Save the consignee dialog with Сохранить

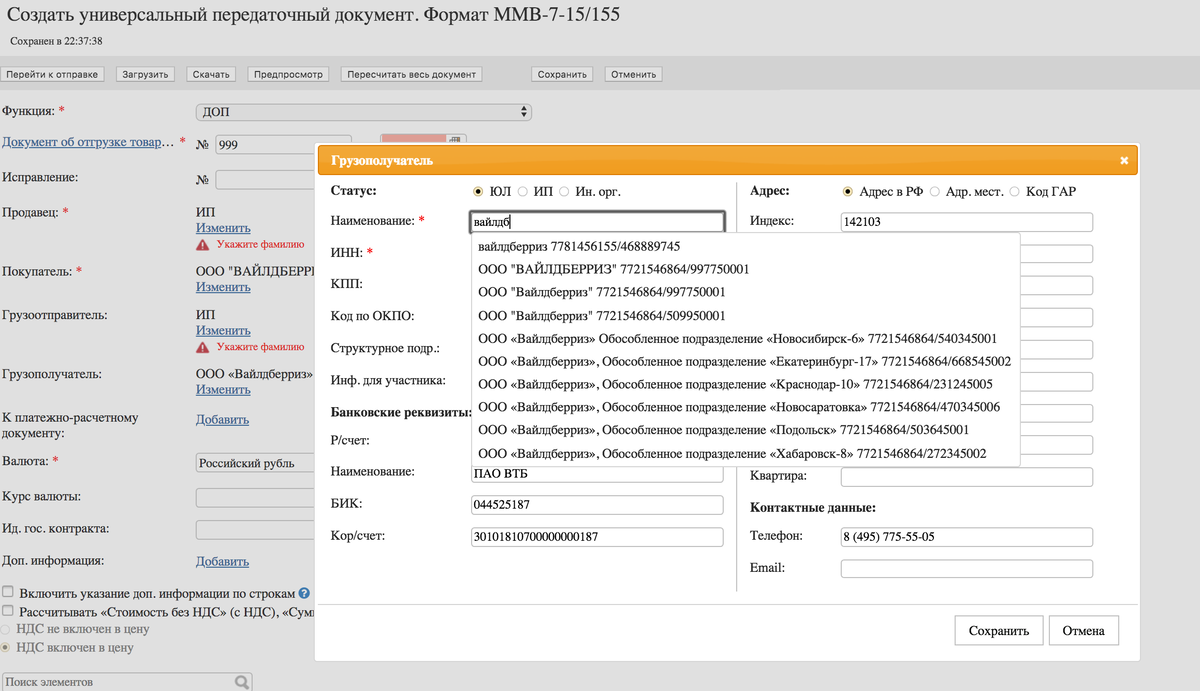[999, 631]
